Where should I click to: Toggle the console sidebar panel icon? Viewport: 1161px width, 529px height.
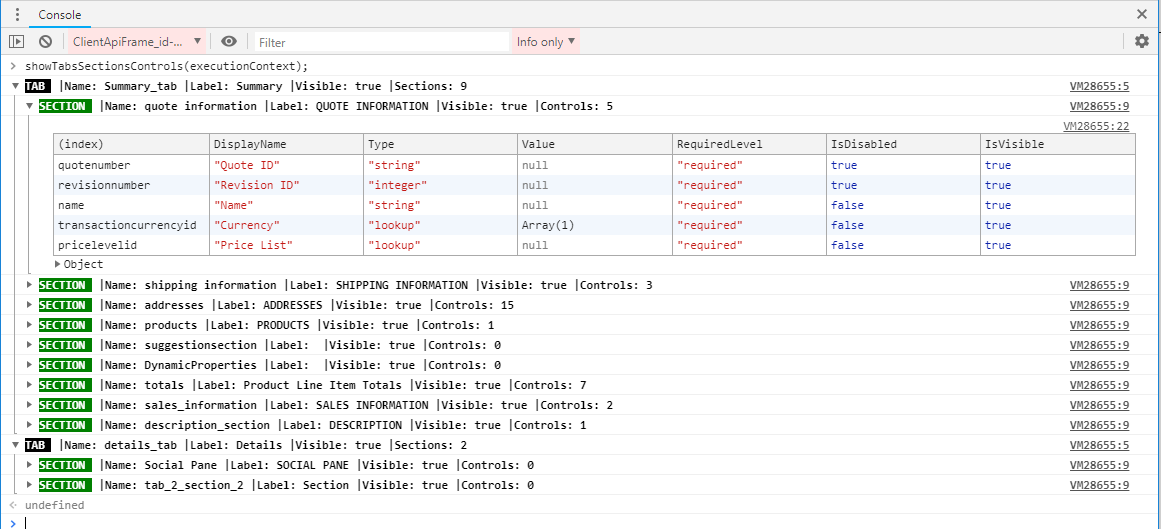point(16,42)
